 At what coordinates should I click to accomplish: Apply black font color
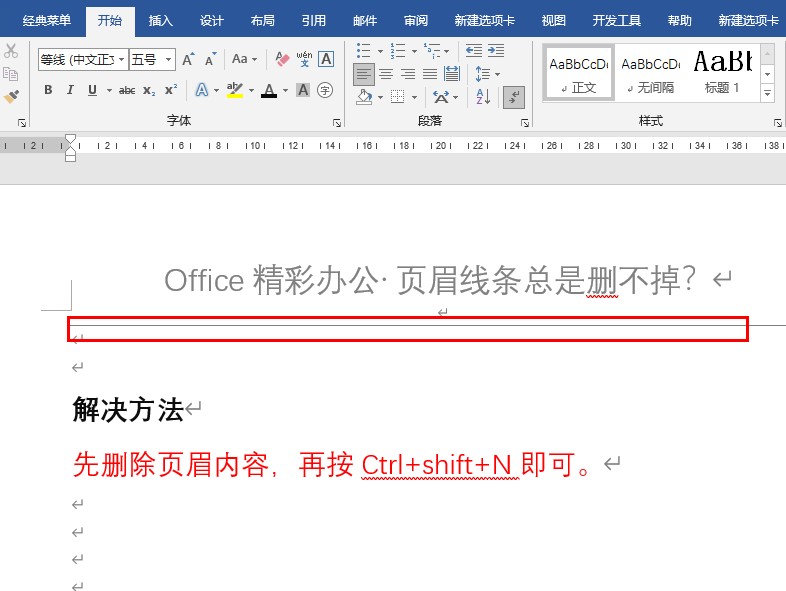(x=269, y=90)
